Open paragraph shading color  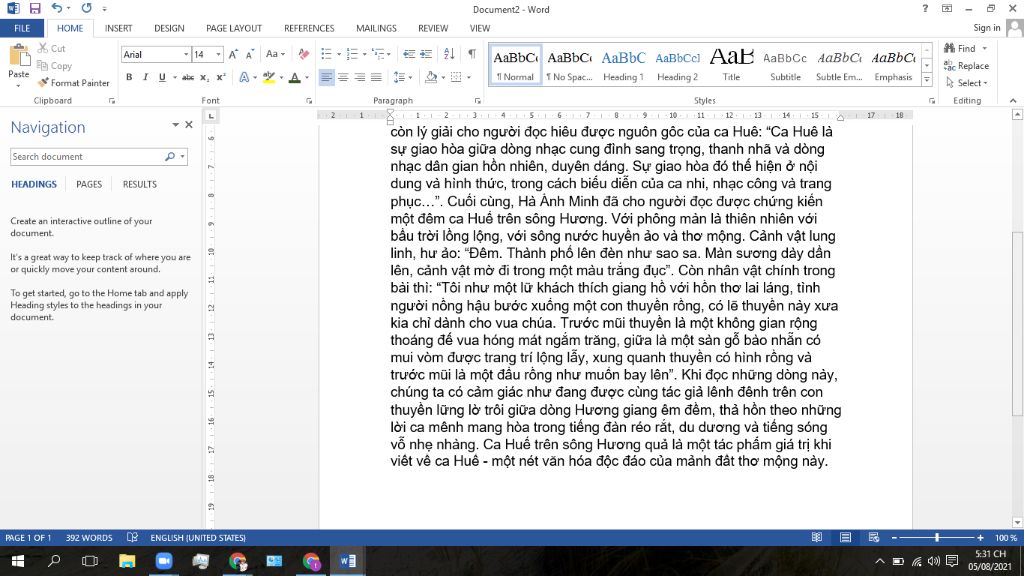[443, 77]
